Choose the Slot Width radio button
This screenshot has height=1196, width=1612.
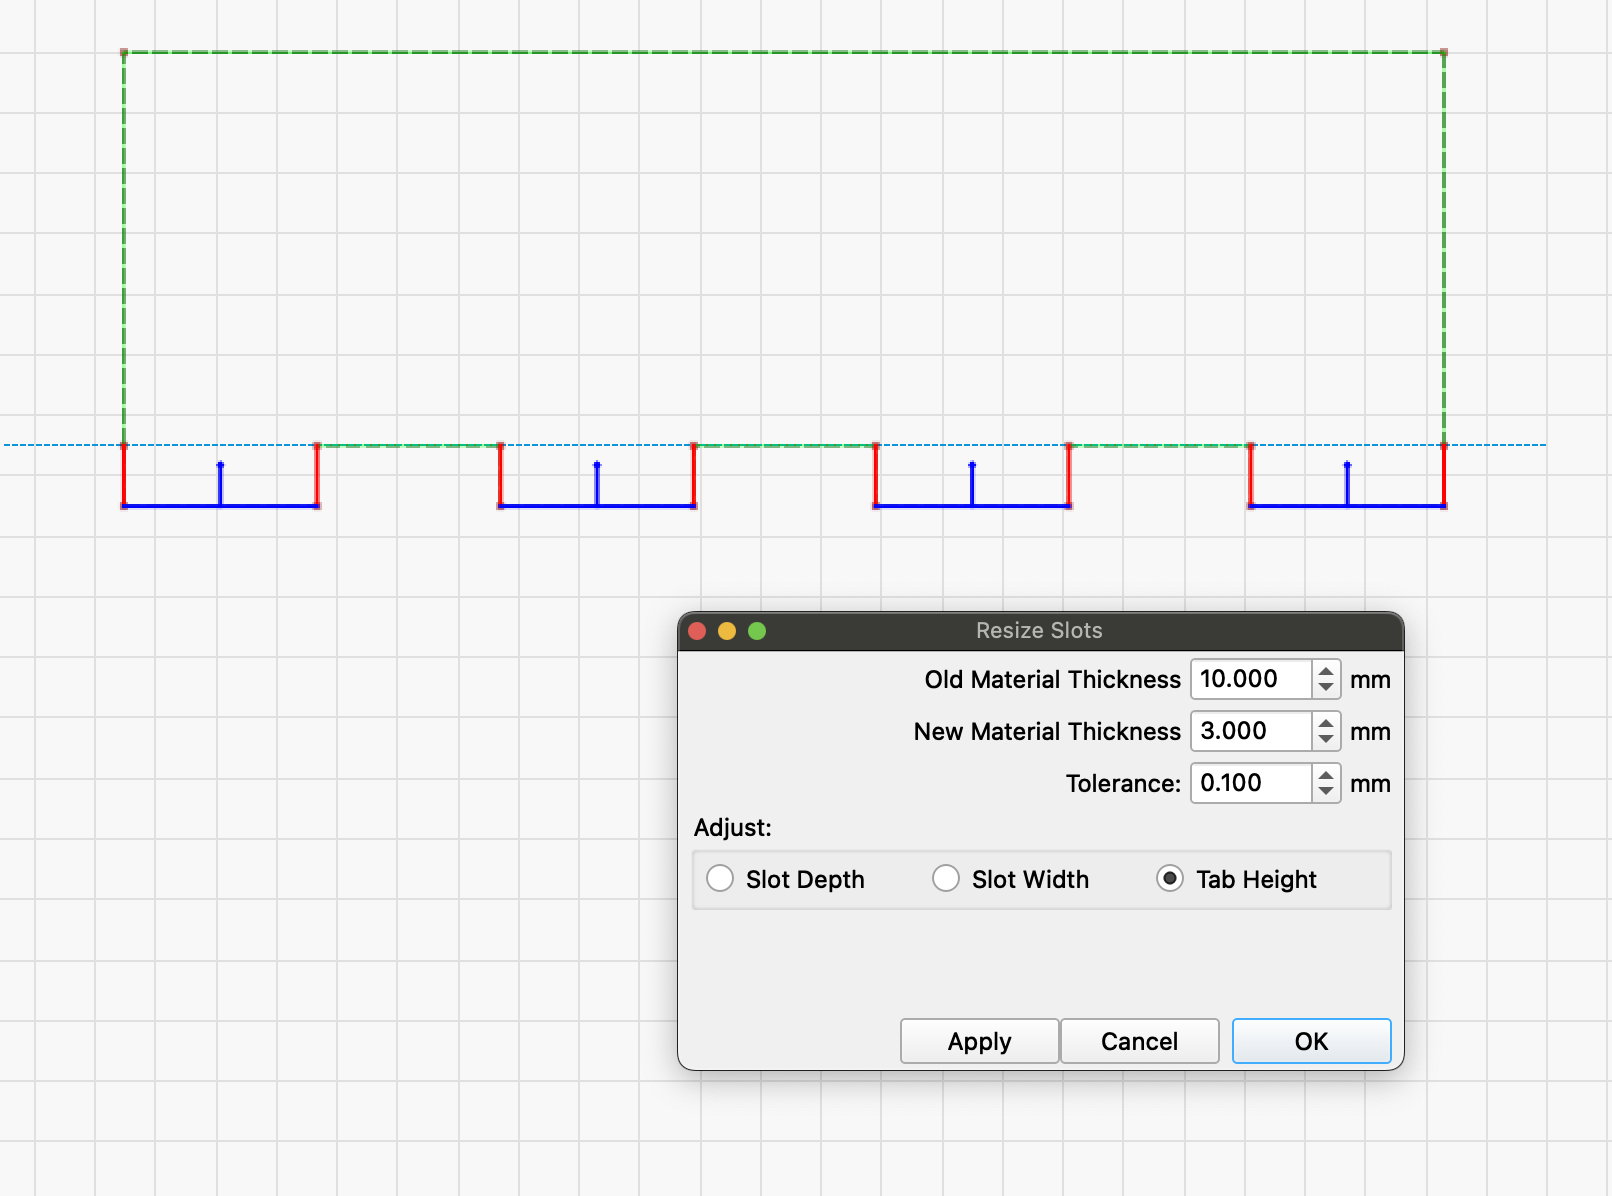946,879
